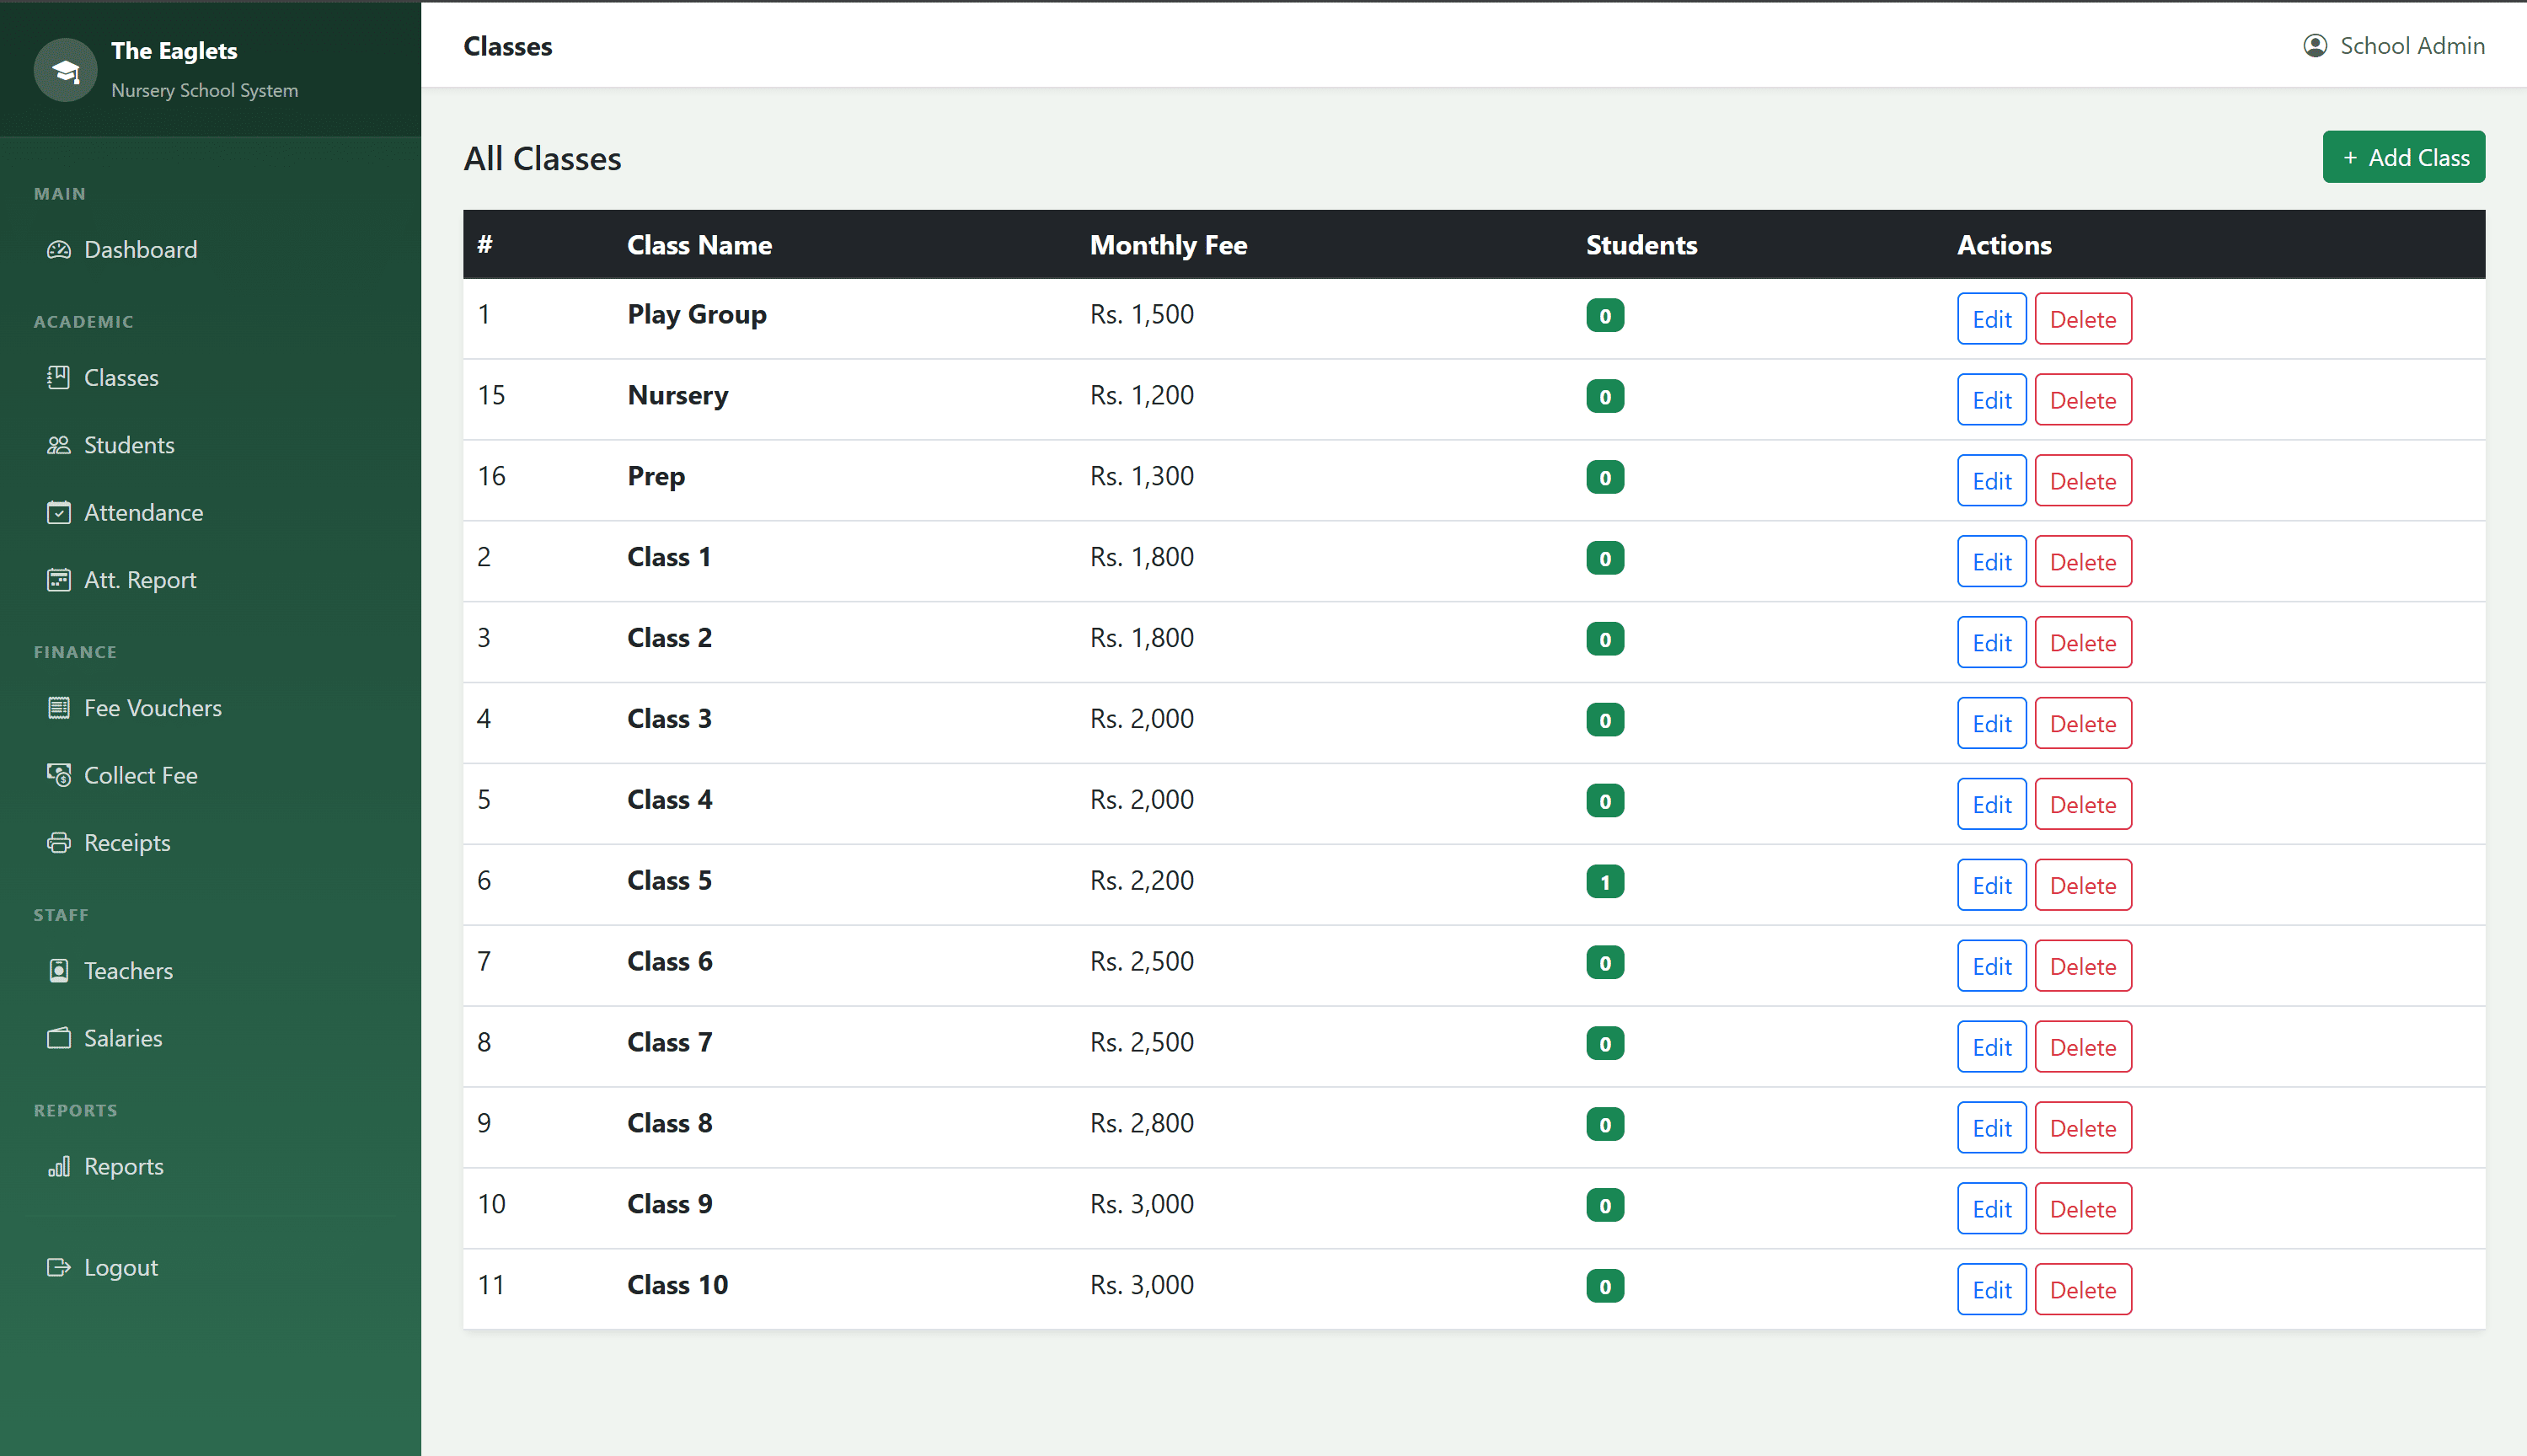The width and height of the screenshot is (2527, 1456).
Task: Click the Teachers badge icon
Action: 59,971
